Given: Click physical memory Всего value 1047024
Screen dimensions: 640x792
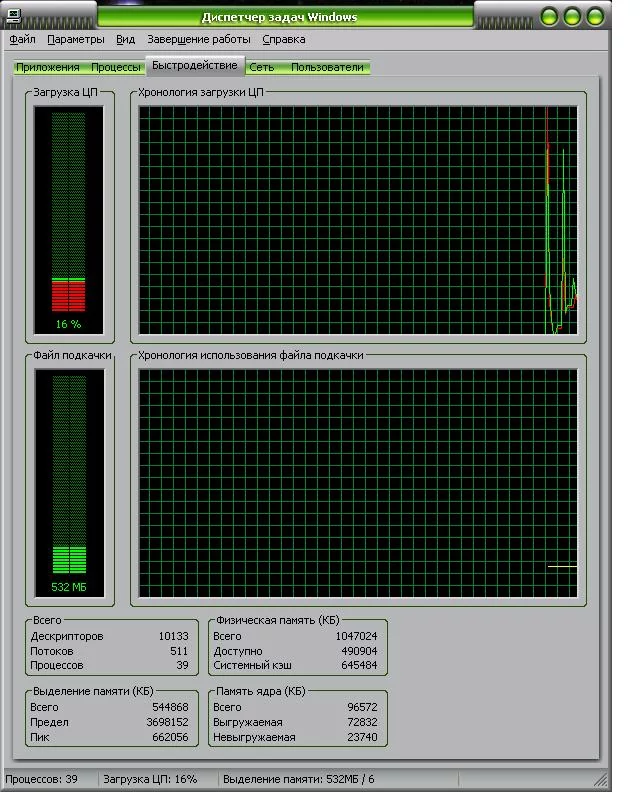Looking at the screenshot, I should pos(356,636).
